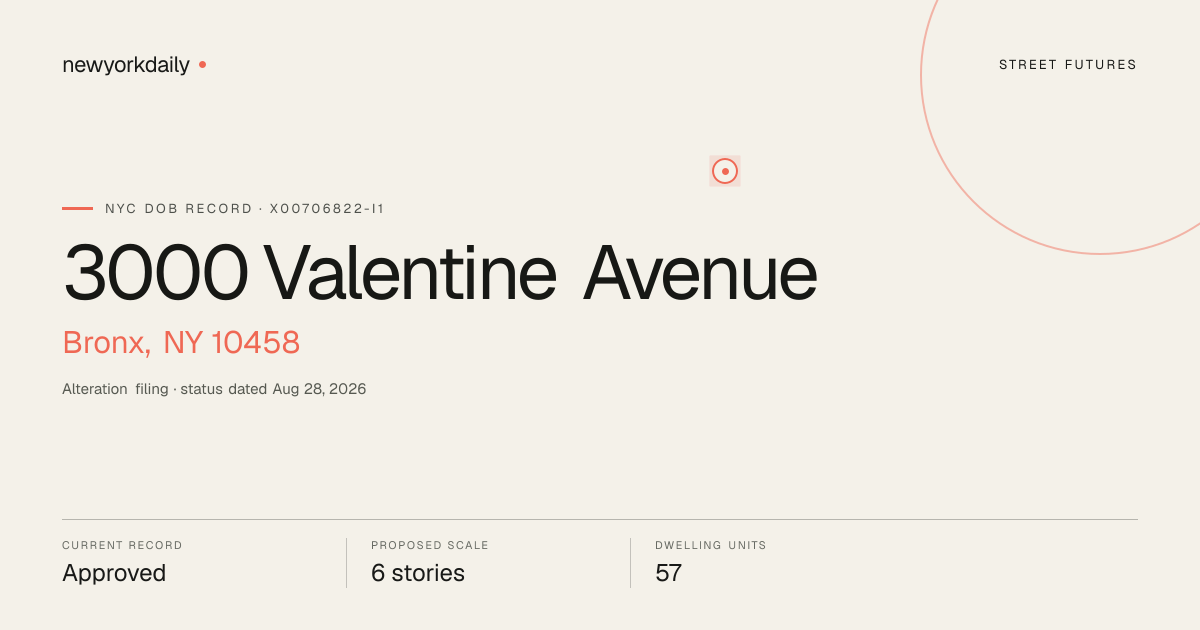The height and width of the screenshot is (630, 1200).
Task: Click the orange dash before NYC DOB
Action: 77,208
